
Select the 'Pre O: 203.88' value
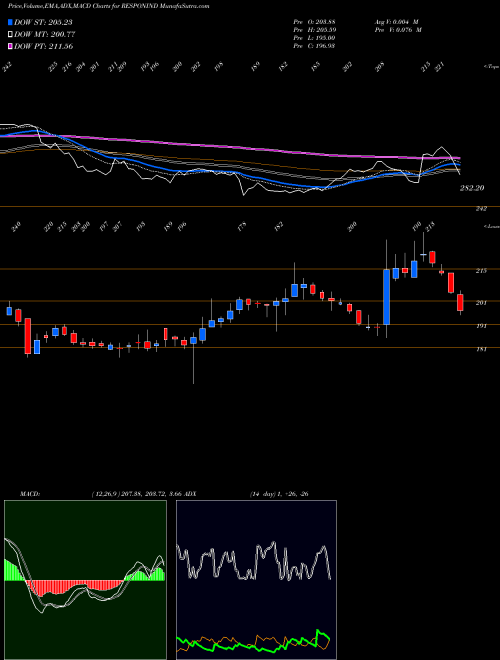314,22
